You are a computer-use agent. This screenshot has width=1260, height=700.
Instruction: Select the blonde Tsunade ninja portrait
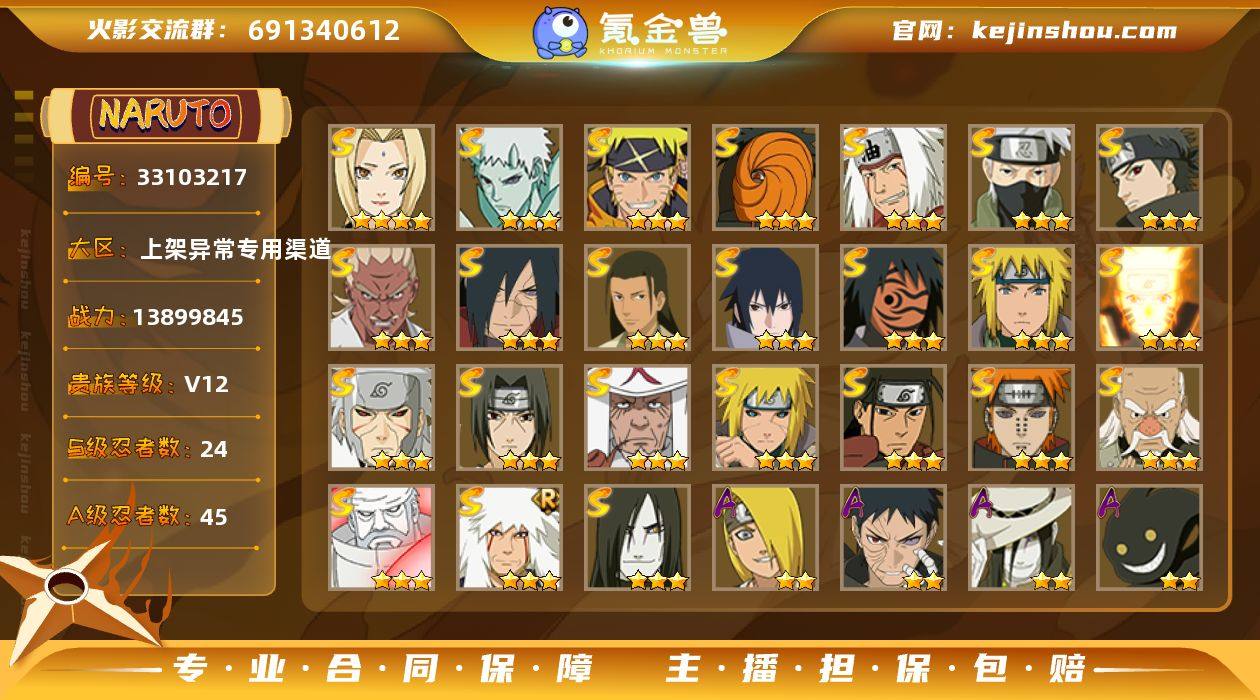(x=381, y=177)
